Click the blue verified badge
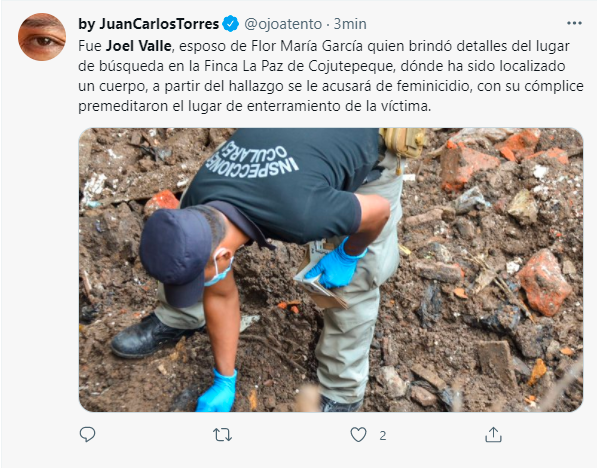This screenshot has height=468, width=597. (x=230, y=24)
